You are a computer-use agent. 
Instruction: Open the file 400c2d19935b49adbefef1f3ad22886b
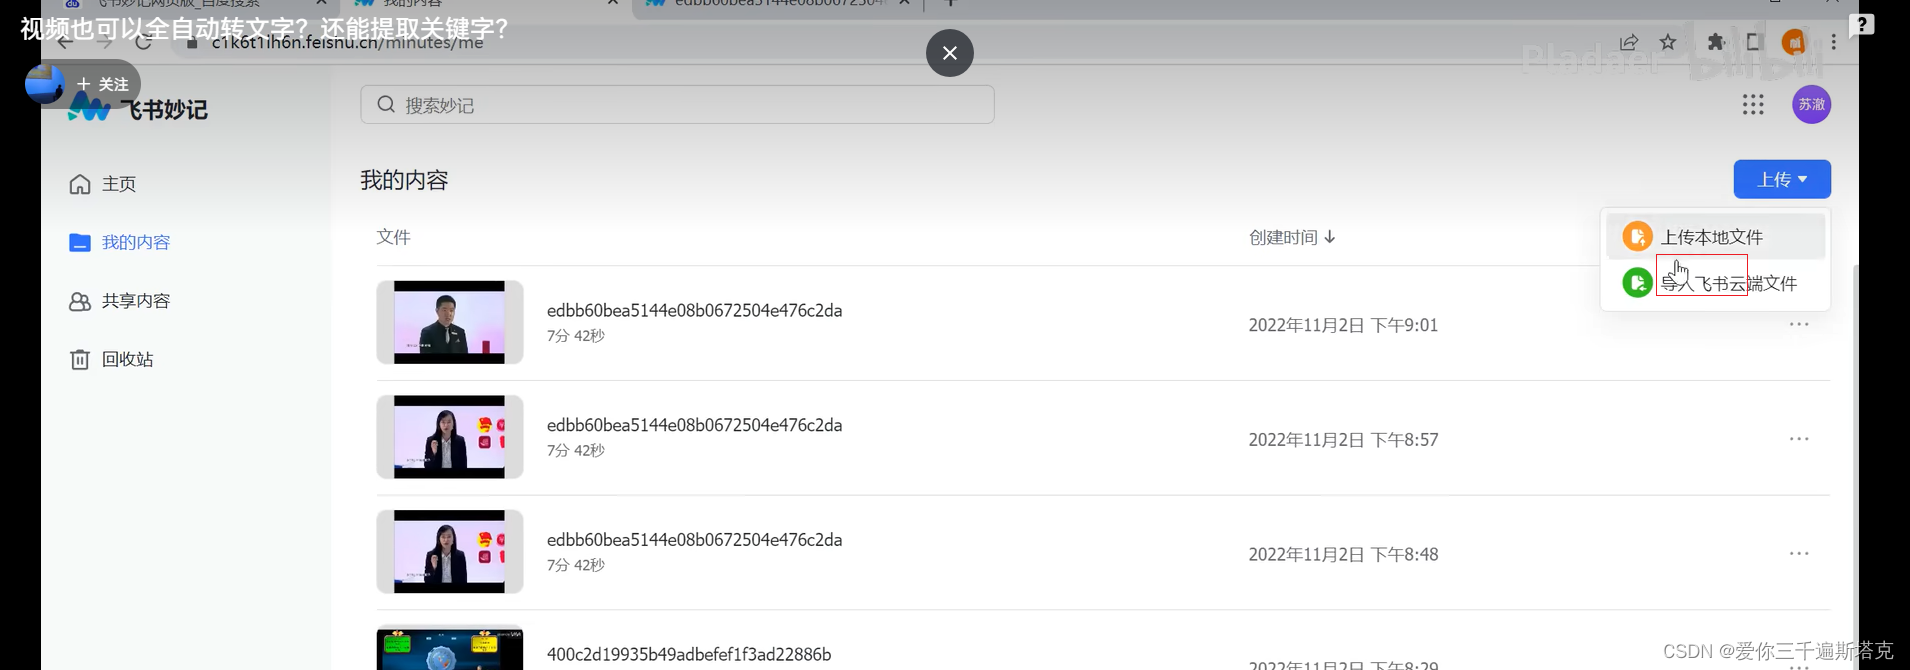689,654
